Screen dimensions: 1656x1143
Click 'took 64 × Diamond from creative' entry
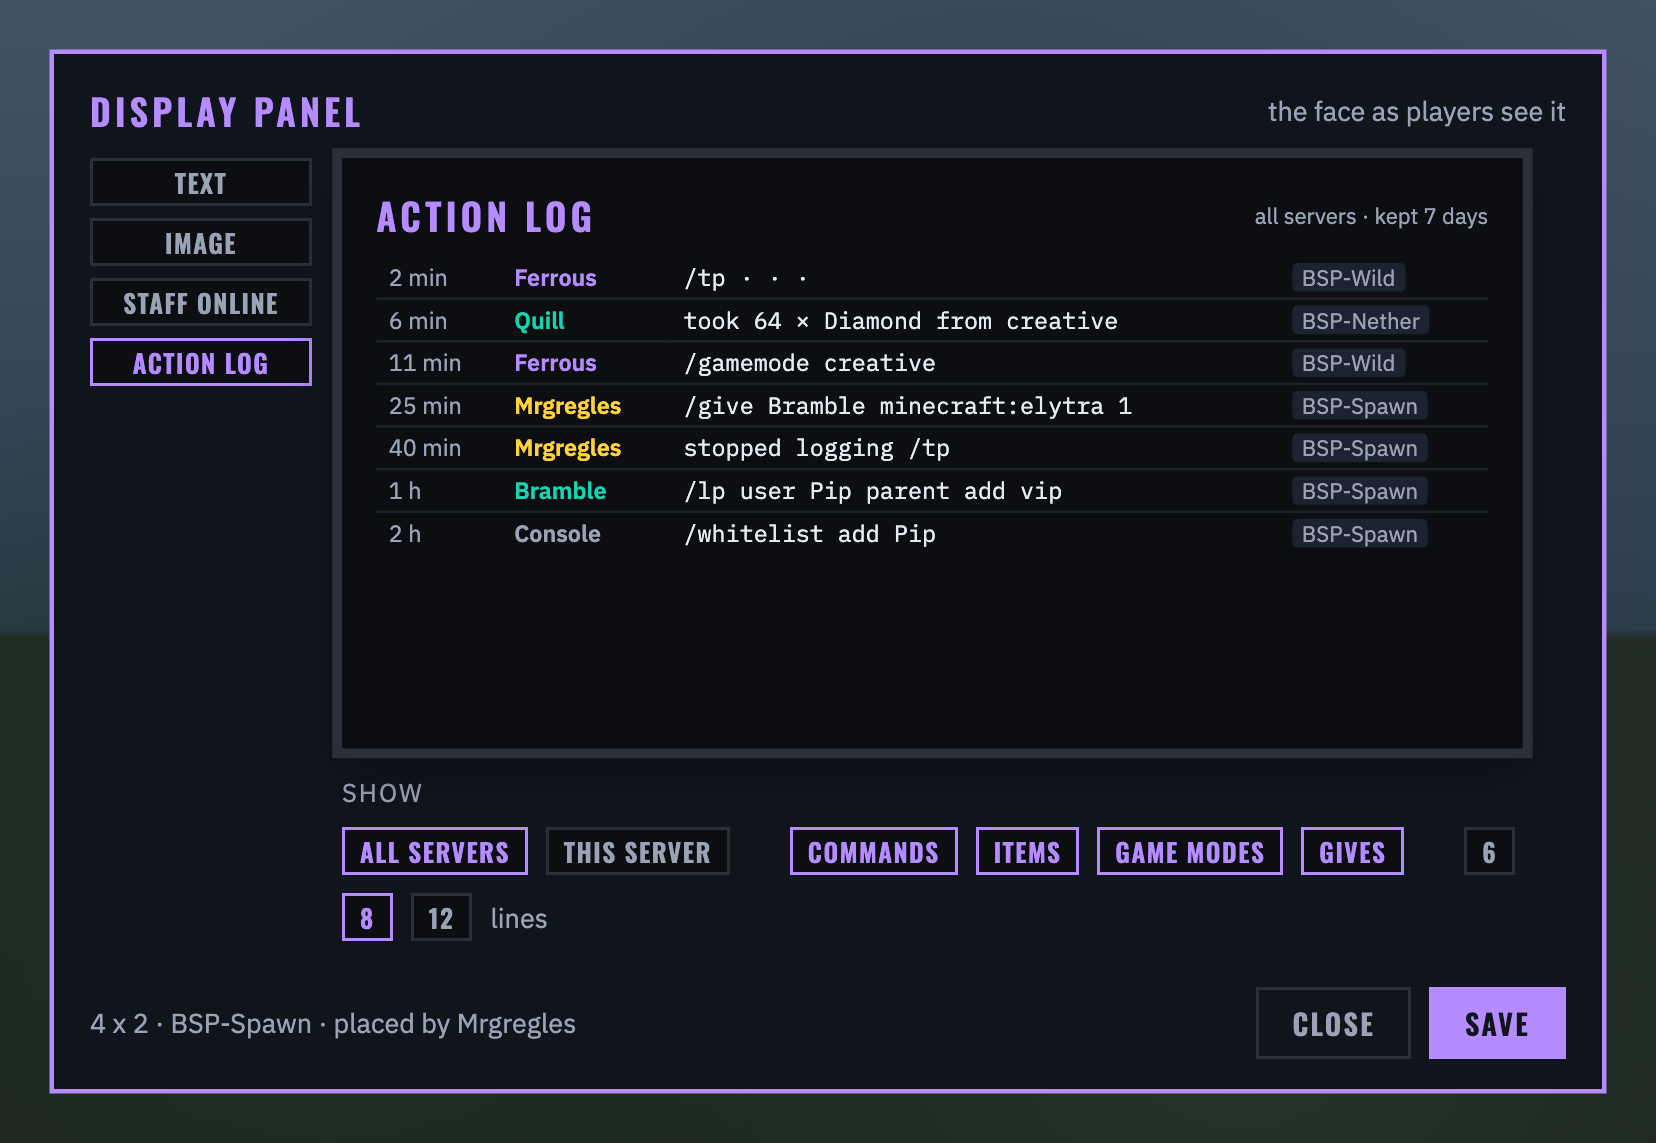pos(901,321)
